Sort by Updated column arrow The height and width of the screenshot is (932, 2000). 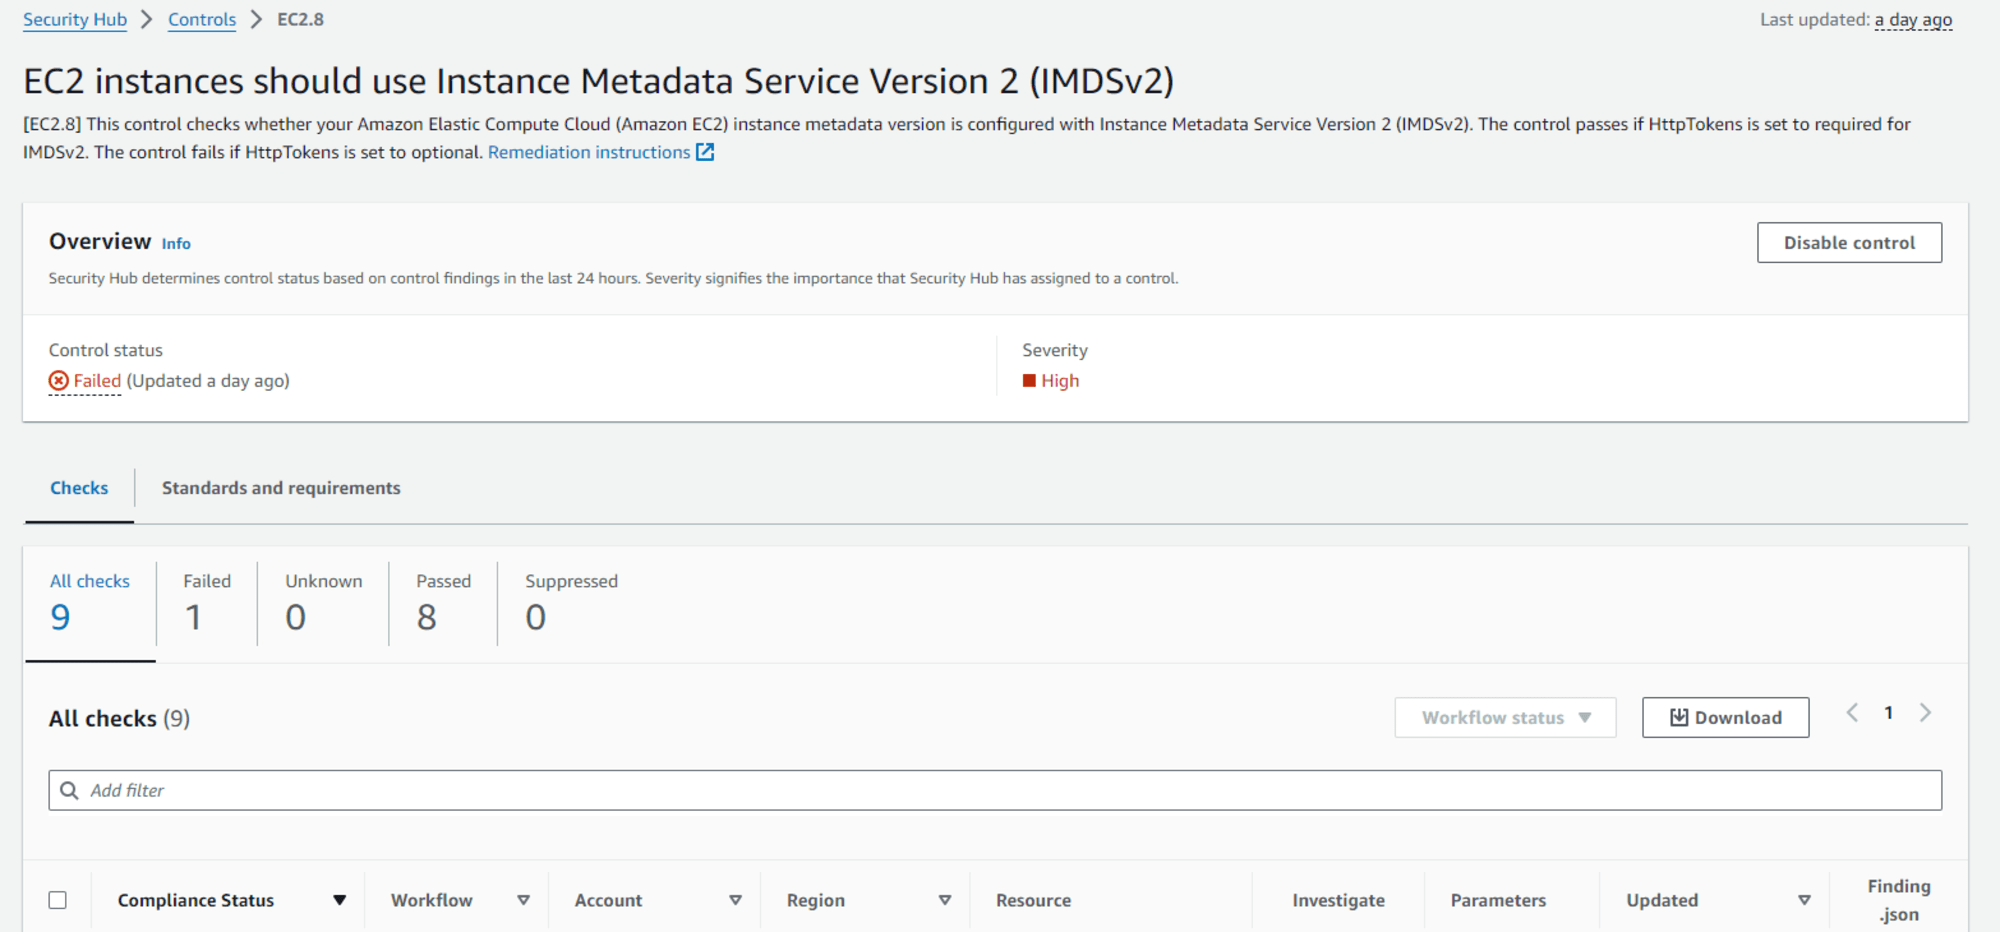(1804, 900)
